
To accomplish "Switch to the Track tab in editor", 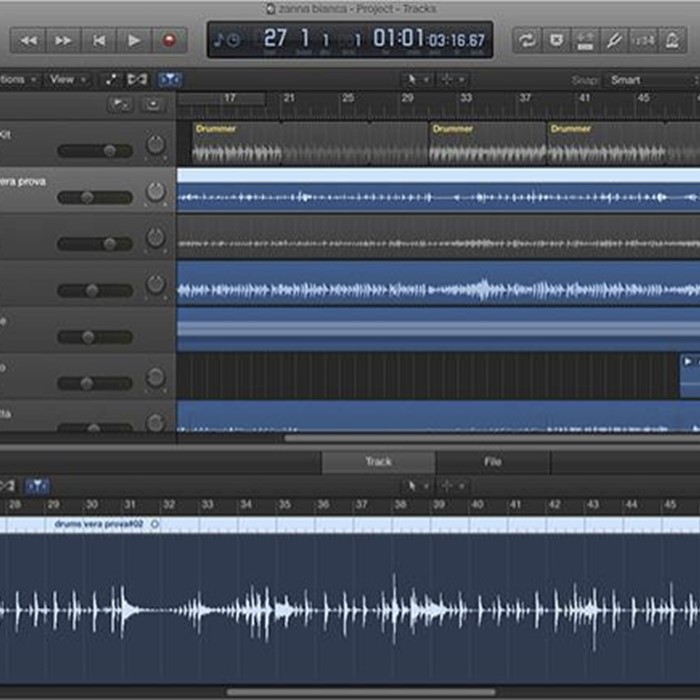I will 378,462.
